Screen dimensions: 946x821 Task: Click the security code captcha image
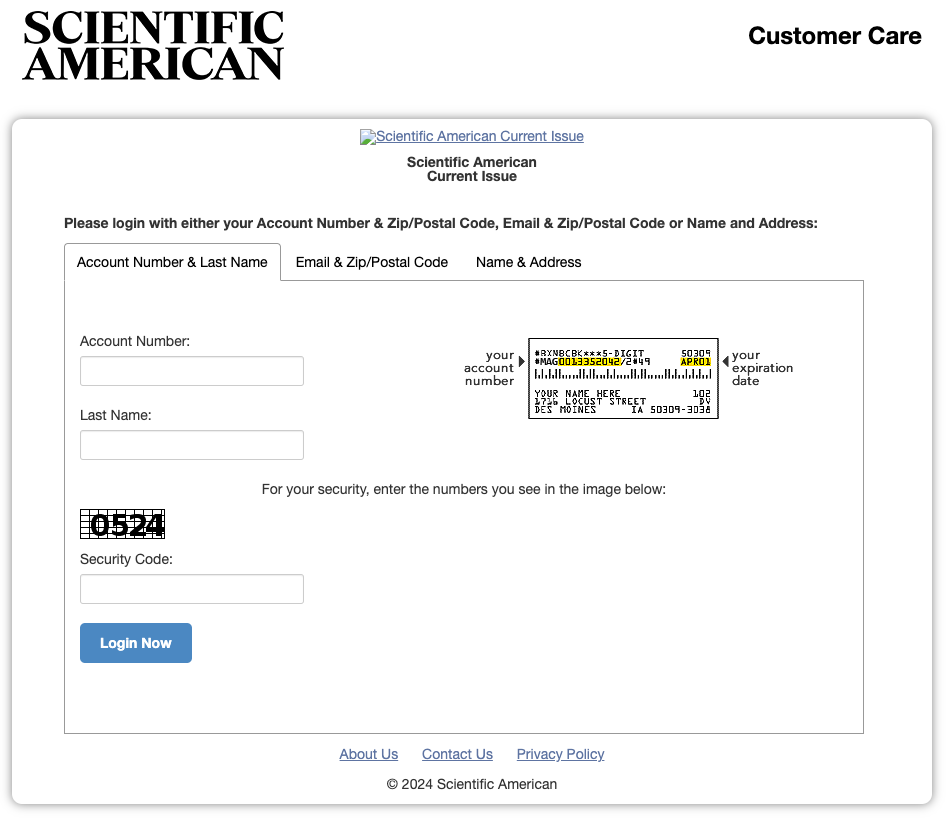click(x=122, y=523)
